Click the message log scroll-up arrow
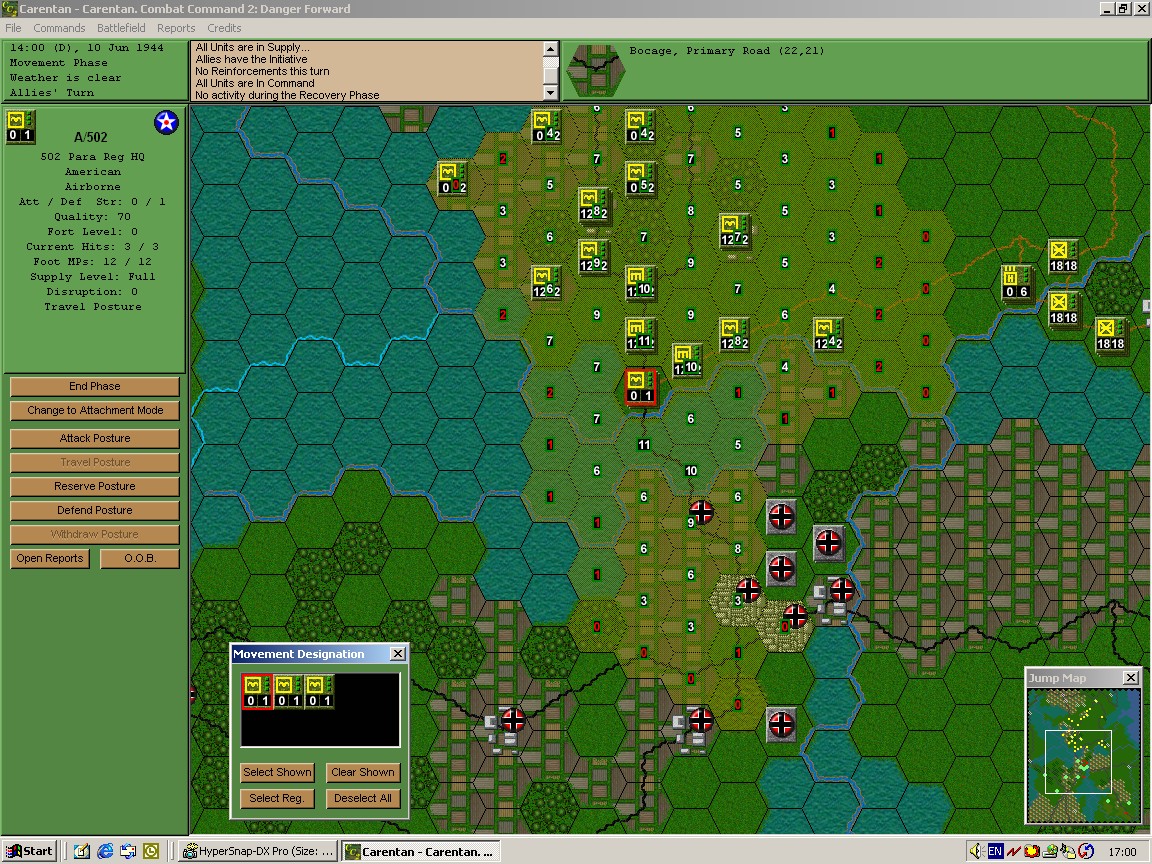The height and width of the screenshot is (864, 1152). point(550,48)
